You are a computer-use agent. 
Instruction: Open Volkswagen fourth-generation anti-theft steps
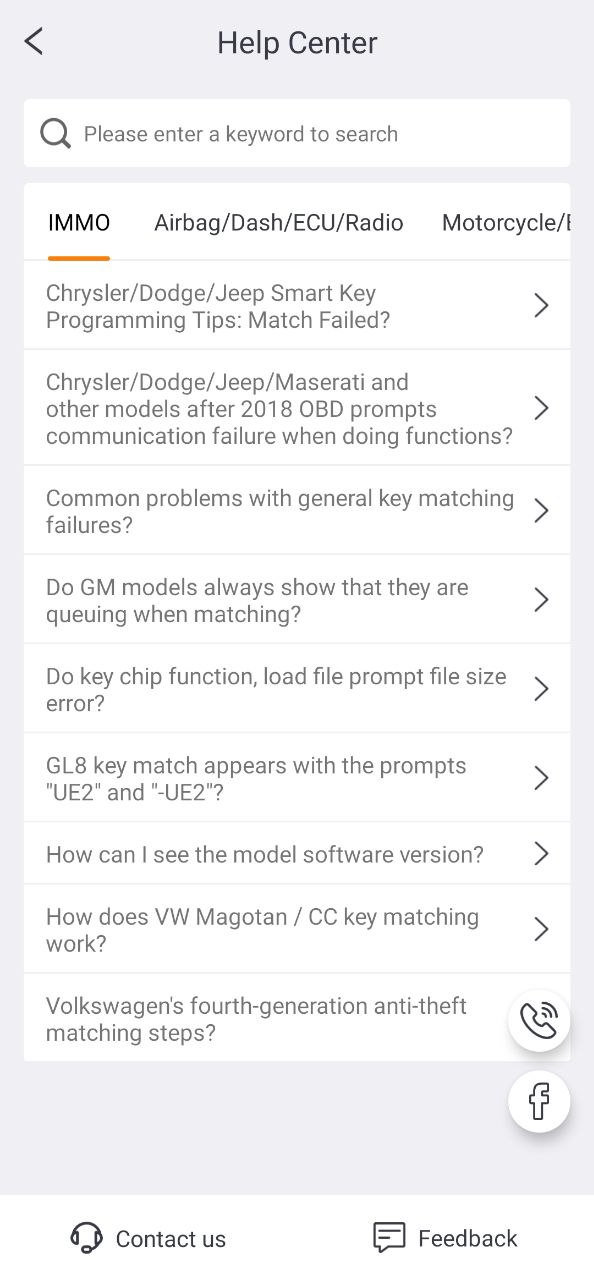tap(297, 1018)
